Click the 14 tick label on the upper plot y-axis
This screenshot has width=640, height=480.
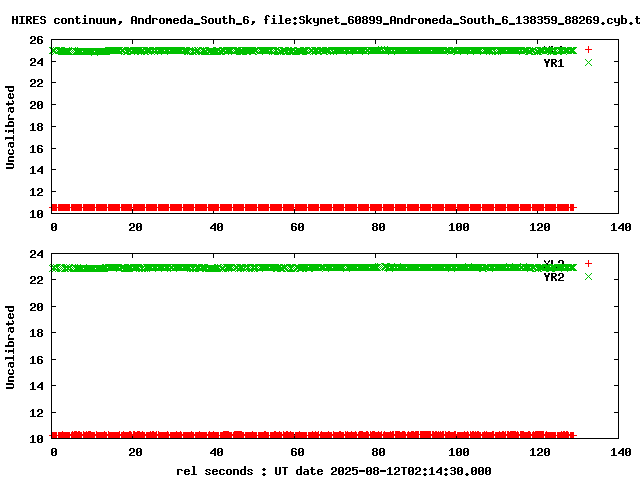[x=36, y=170]
